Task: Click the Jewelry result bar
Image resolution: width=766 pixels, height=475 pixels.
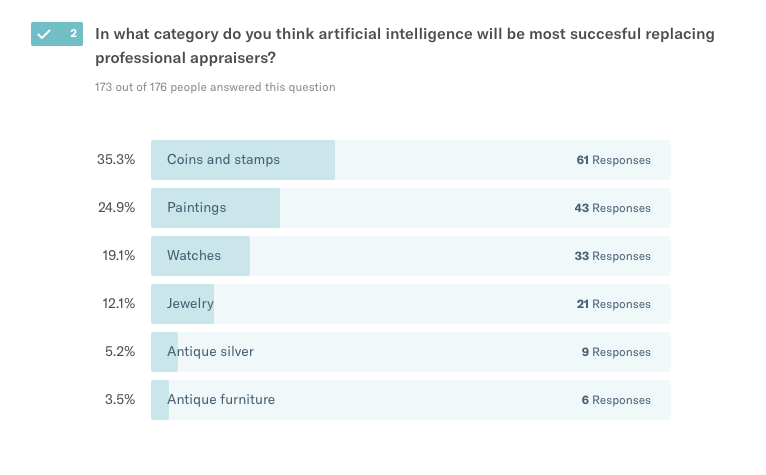Action: point(410,304)
